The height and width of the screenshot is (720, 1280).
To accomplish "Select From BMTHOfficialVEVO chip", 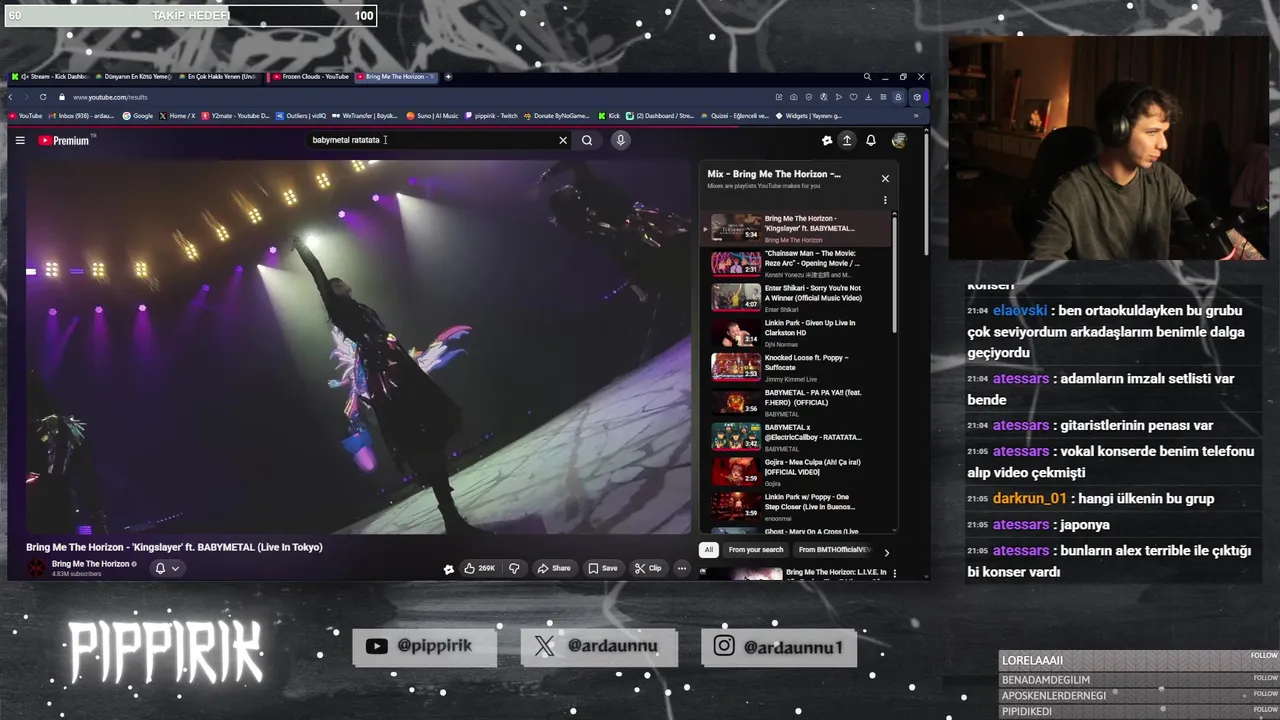I will point(834,550).
